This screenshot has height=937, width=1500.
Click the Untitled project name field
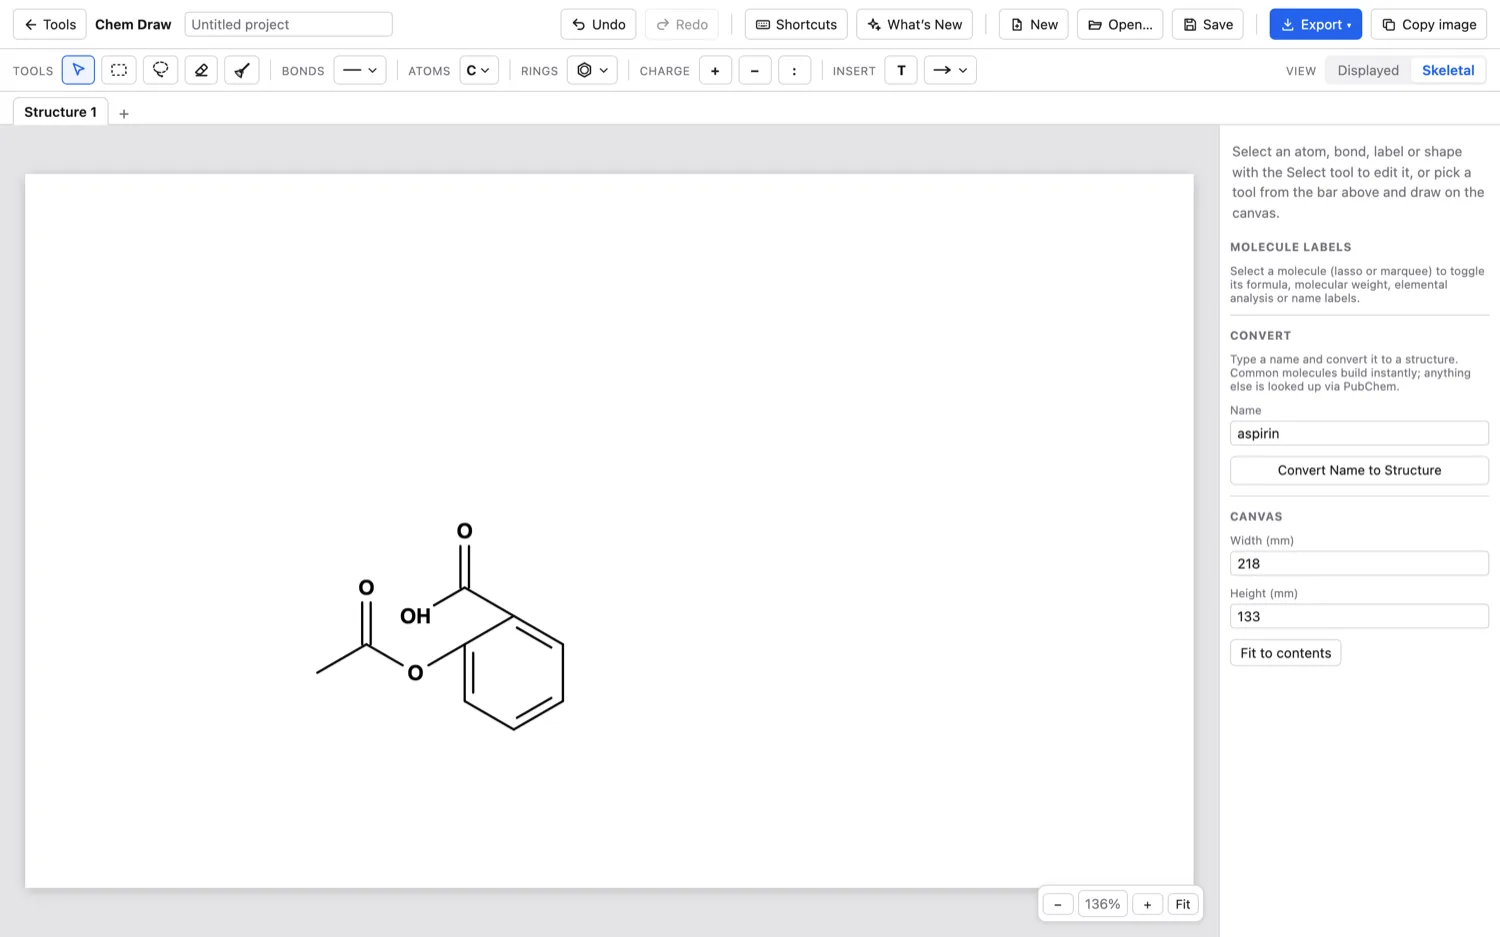[x=288, y=24]
